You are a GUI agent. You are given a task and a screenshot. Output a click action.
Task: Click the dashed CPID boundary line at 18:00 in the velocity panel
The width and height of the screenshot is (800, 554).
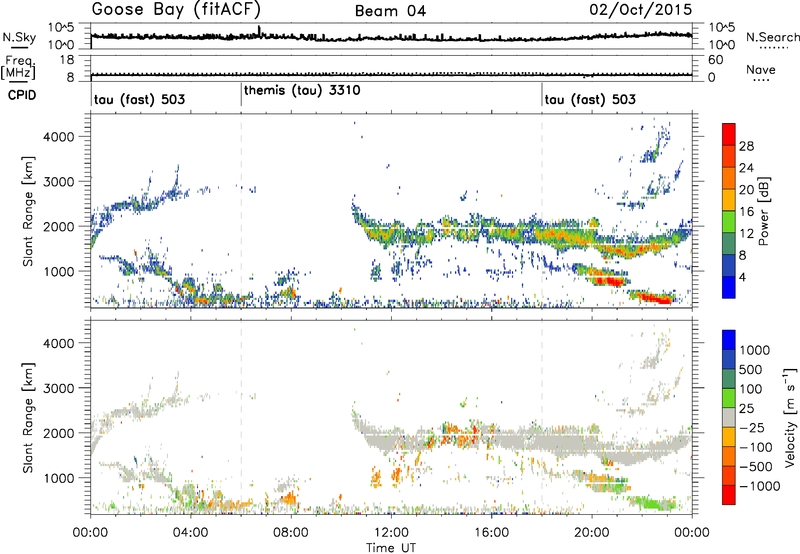tap(542, 418)
